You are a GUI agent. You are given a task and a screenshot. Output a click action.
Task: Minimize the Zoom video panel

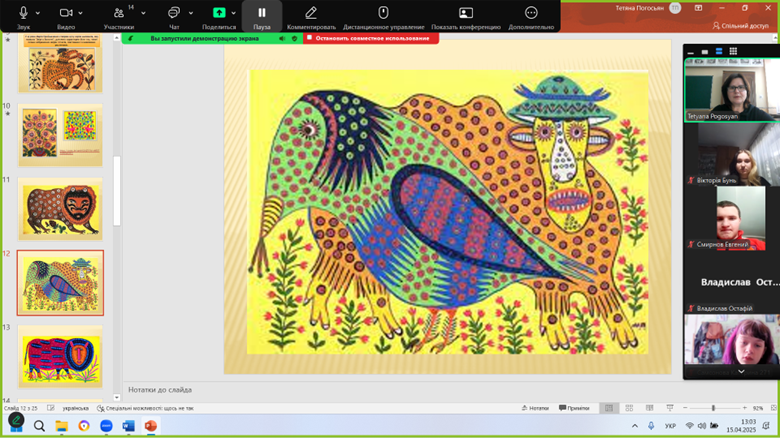[690, 51]
